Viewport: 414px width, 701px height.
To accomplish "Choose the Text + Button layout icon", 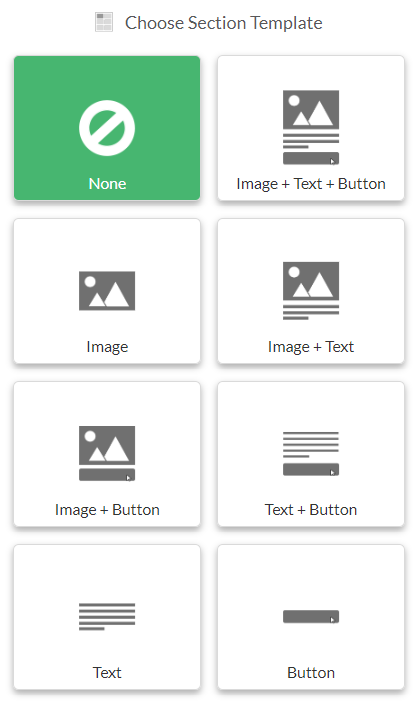I will pos(311,453).
